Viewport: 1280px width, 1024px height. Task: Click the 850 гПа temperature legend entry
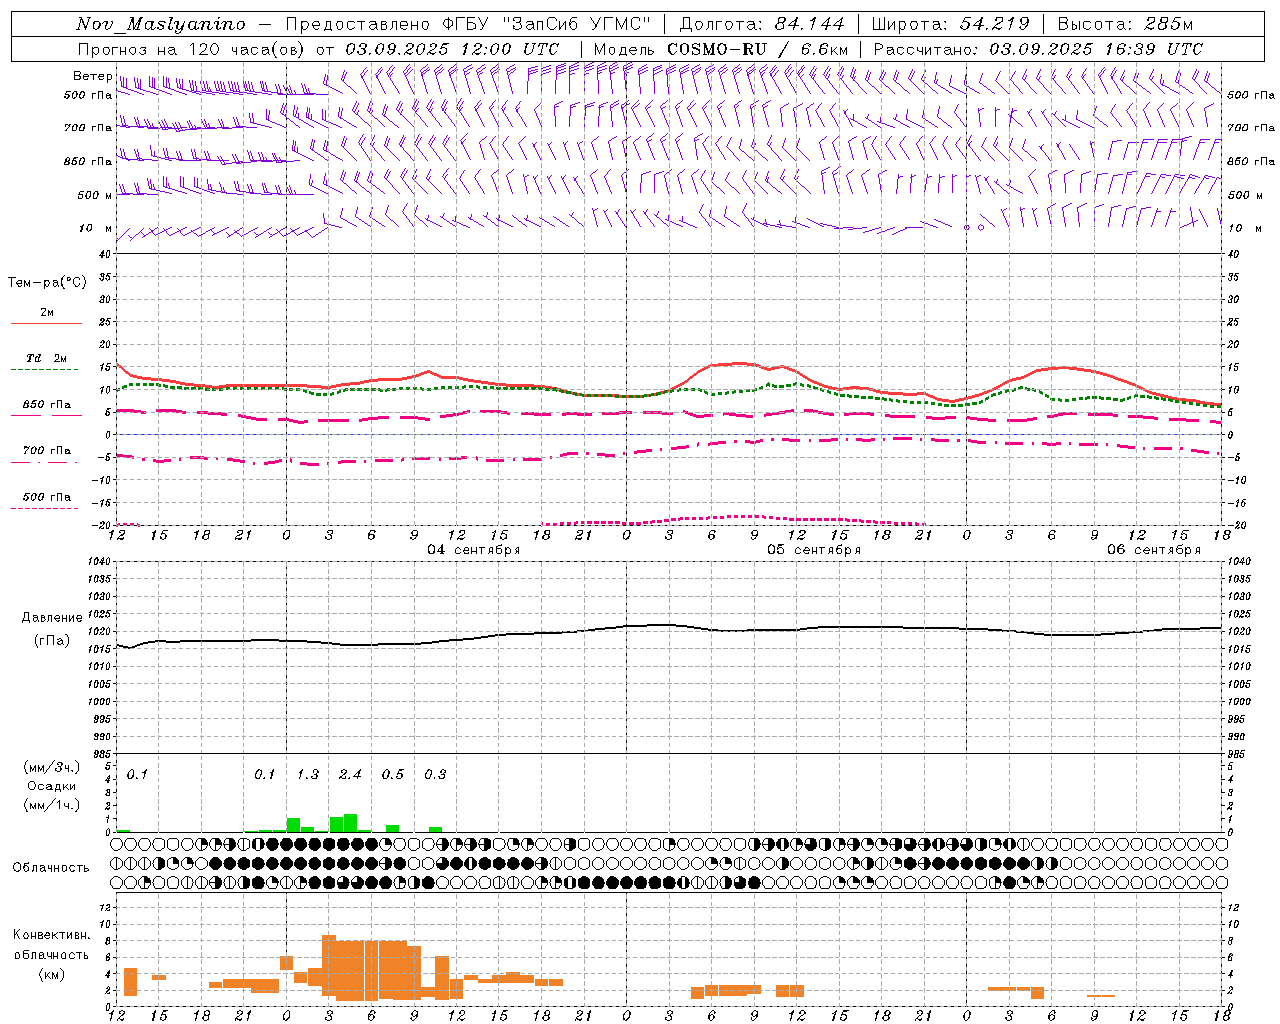pyautogui.click(x=47, y=405)
